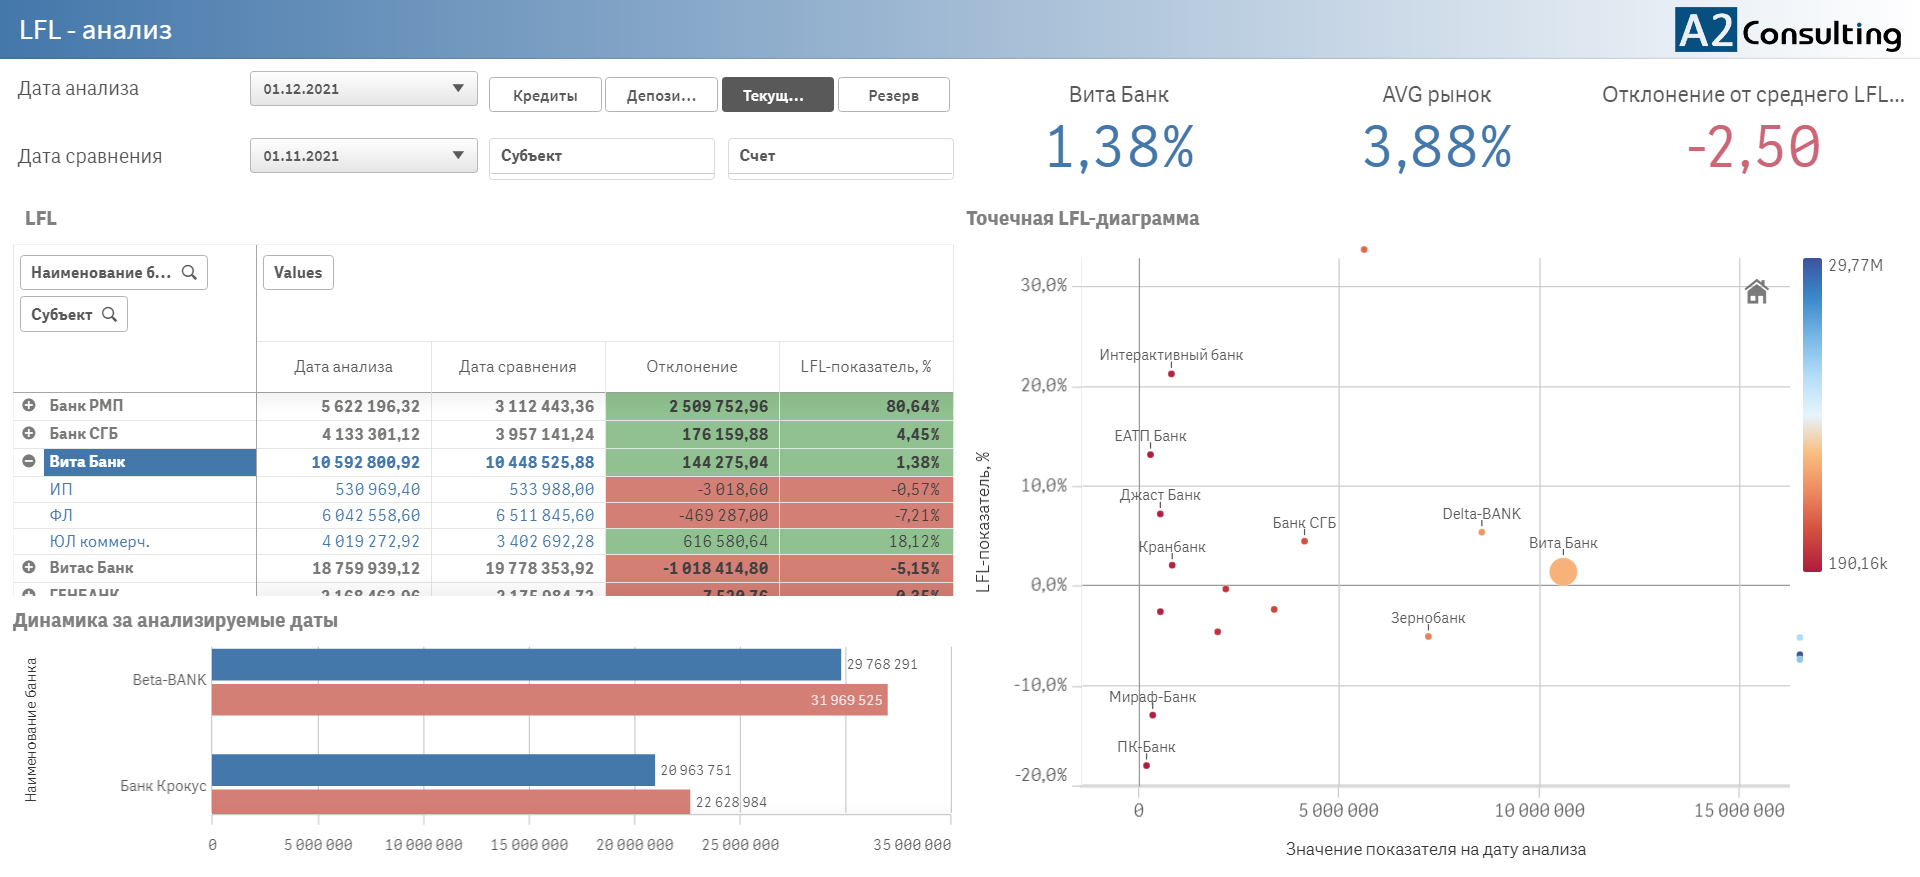The image size is (1920, 877).
Task: Click search icon in Наименование filter
Action: [189, 272]
